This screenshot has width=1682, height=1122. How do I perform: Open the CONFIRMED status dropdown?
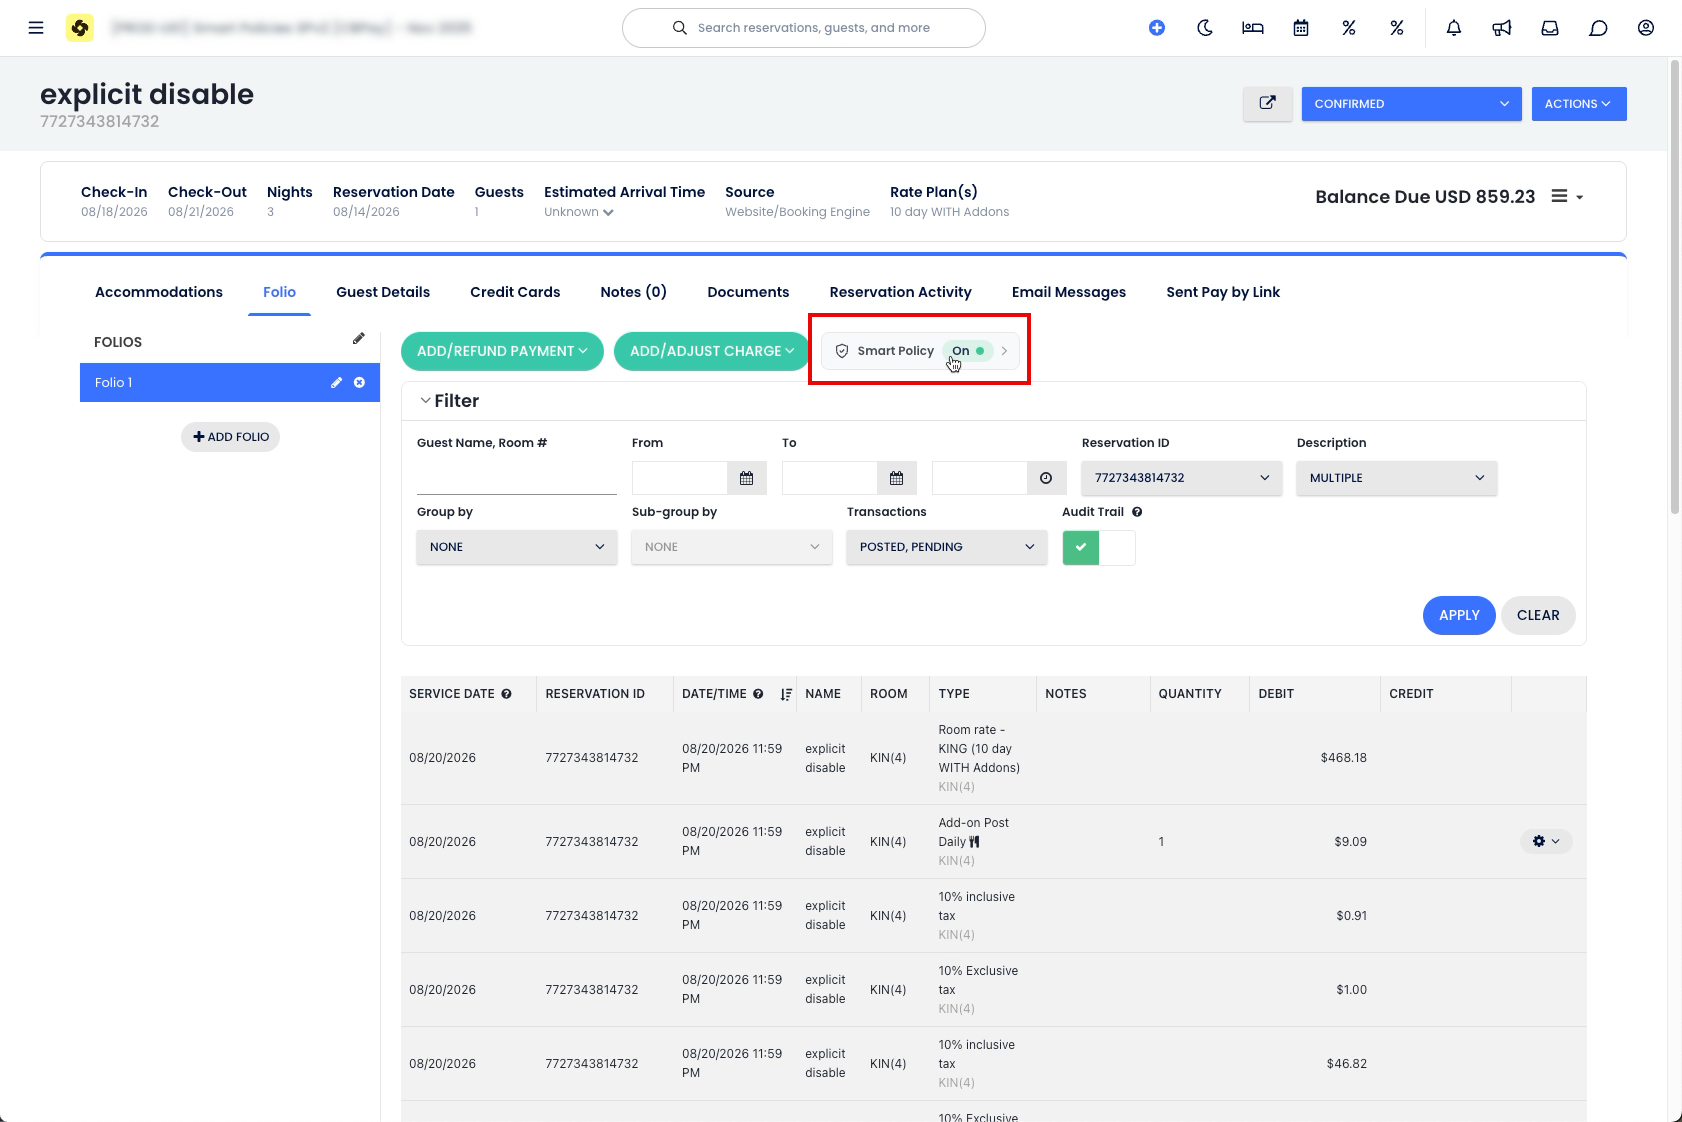[1411, 104]
